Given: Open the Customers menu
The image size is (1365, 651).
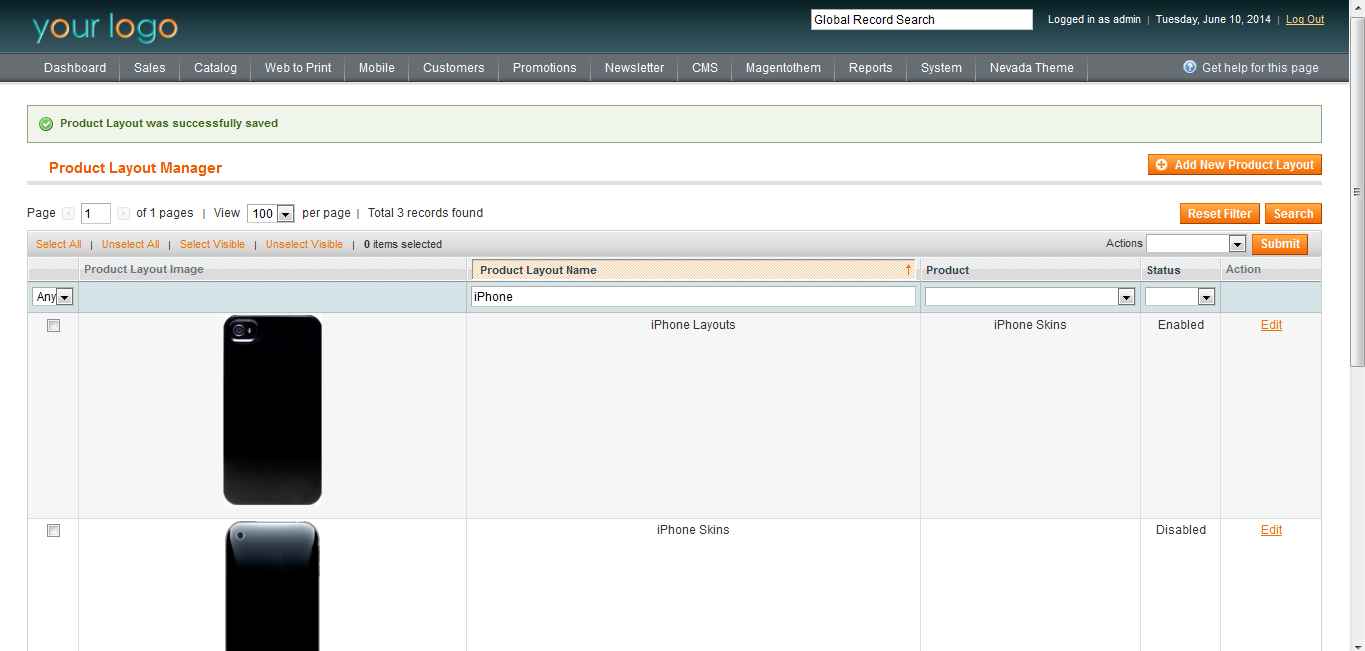Looking at the screenshot, I should (454, 68).
